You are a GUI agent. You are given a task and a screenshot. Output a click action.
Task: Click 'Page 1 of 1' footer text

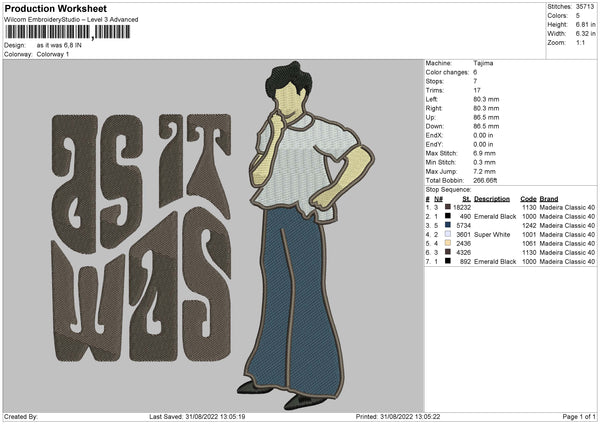tap(579, 417)
